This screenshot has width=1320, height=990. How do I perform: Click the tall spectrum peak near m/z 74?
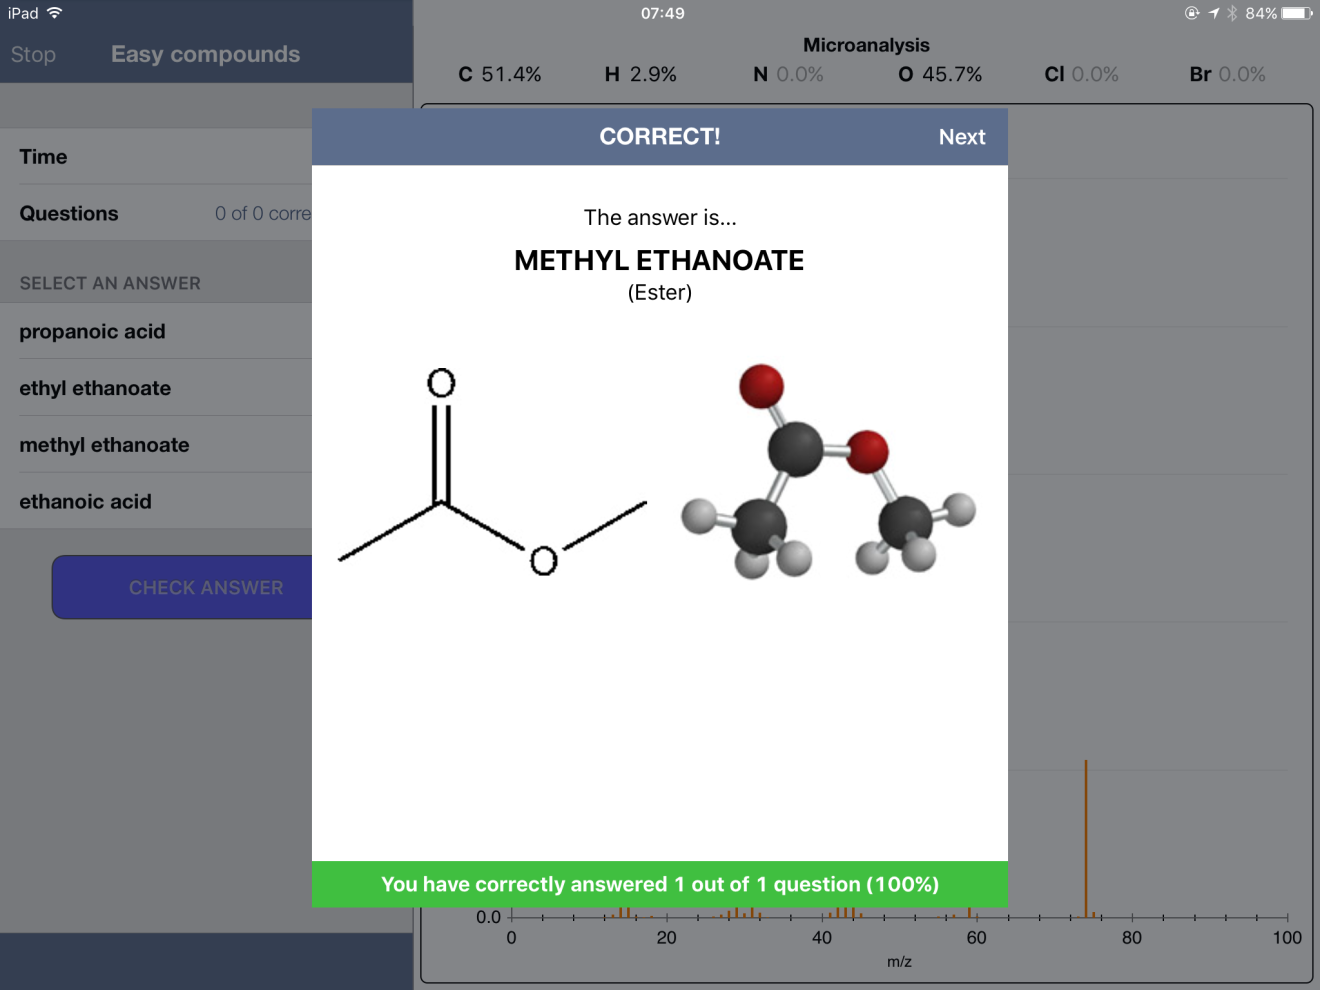click(1085, 838)
